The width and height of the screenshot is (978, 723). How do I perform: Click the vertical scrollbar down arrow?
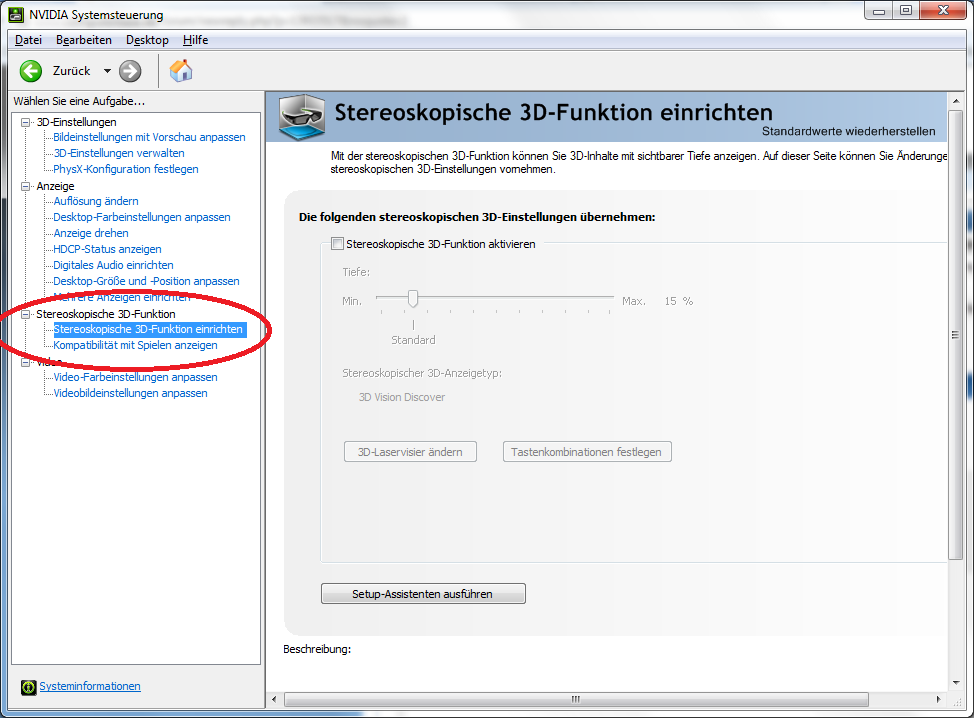point(956,682)
